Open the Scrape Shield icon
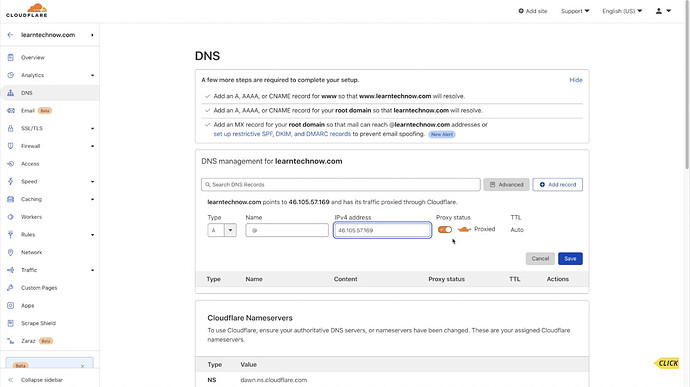The height and width of the screenshot is (387, 690). click(x=11, y=323)
